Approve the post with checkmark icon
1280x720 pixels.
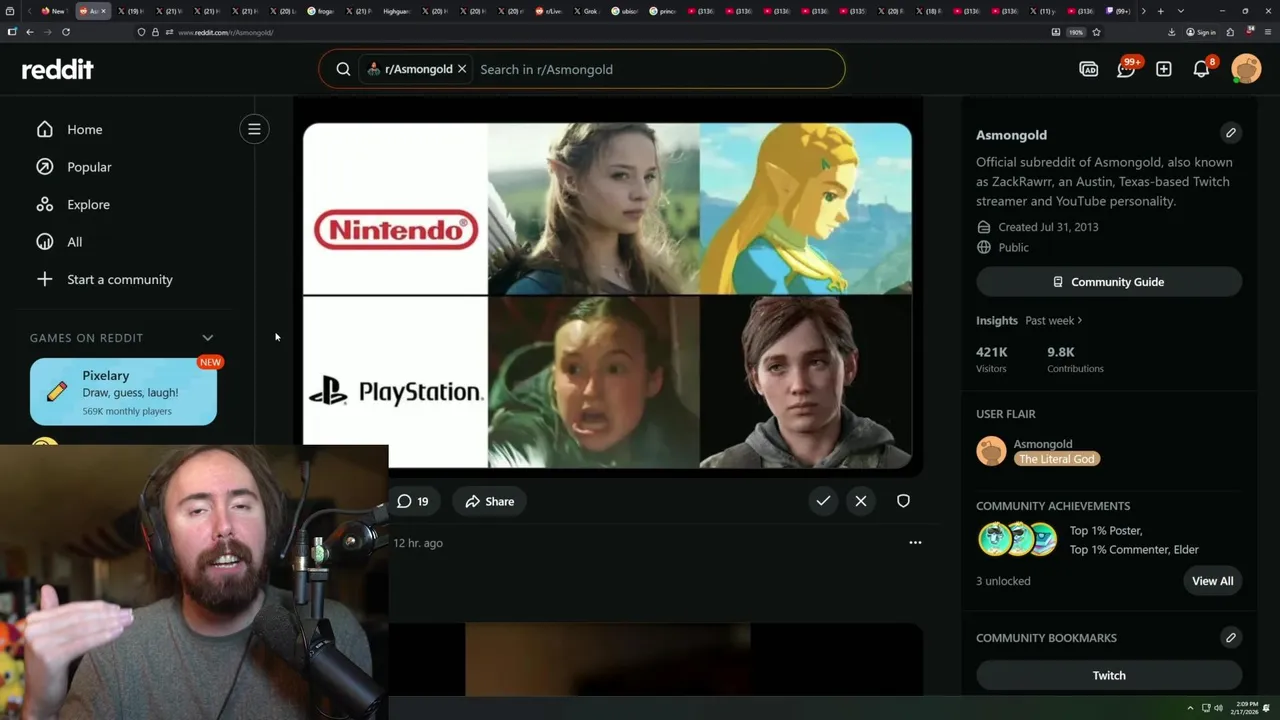(823, 501)
